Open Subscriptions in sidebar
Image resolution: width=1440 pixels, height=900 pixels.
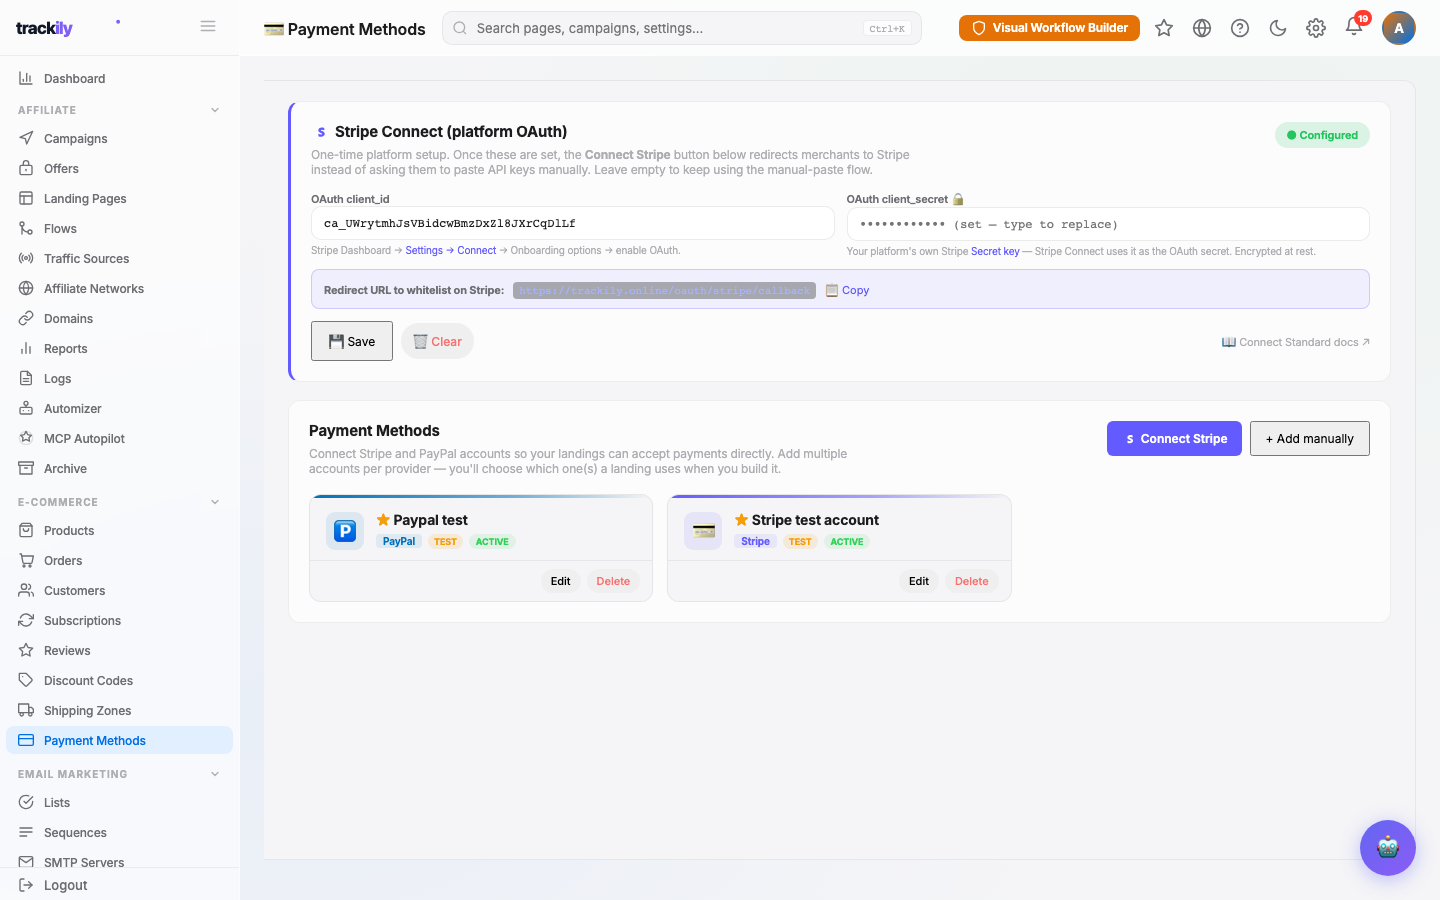pyautogui.click(x=119, y=620)
